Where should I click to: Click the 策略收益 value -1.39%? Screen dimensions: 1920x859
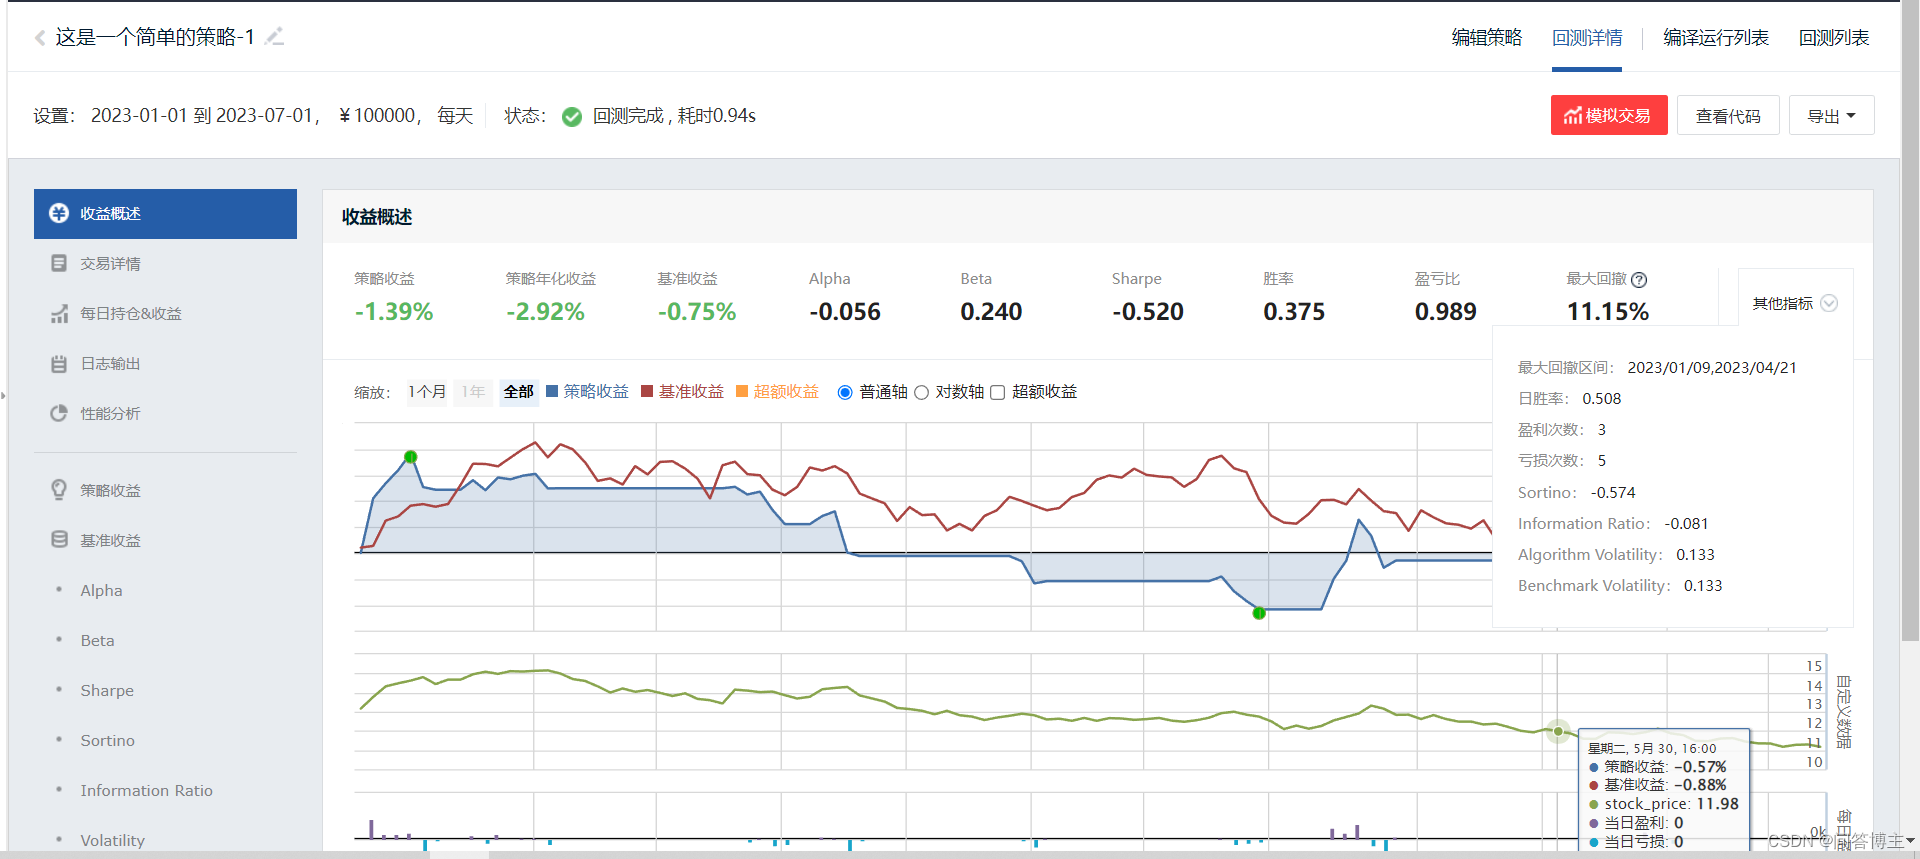tap(394, 312)
